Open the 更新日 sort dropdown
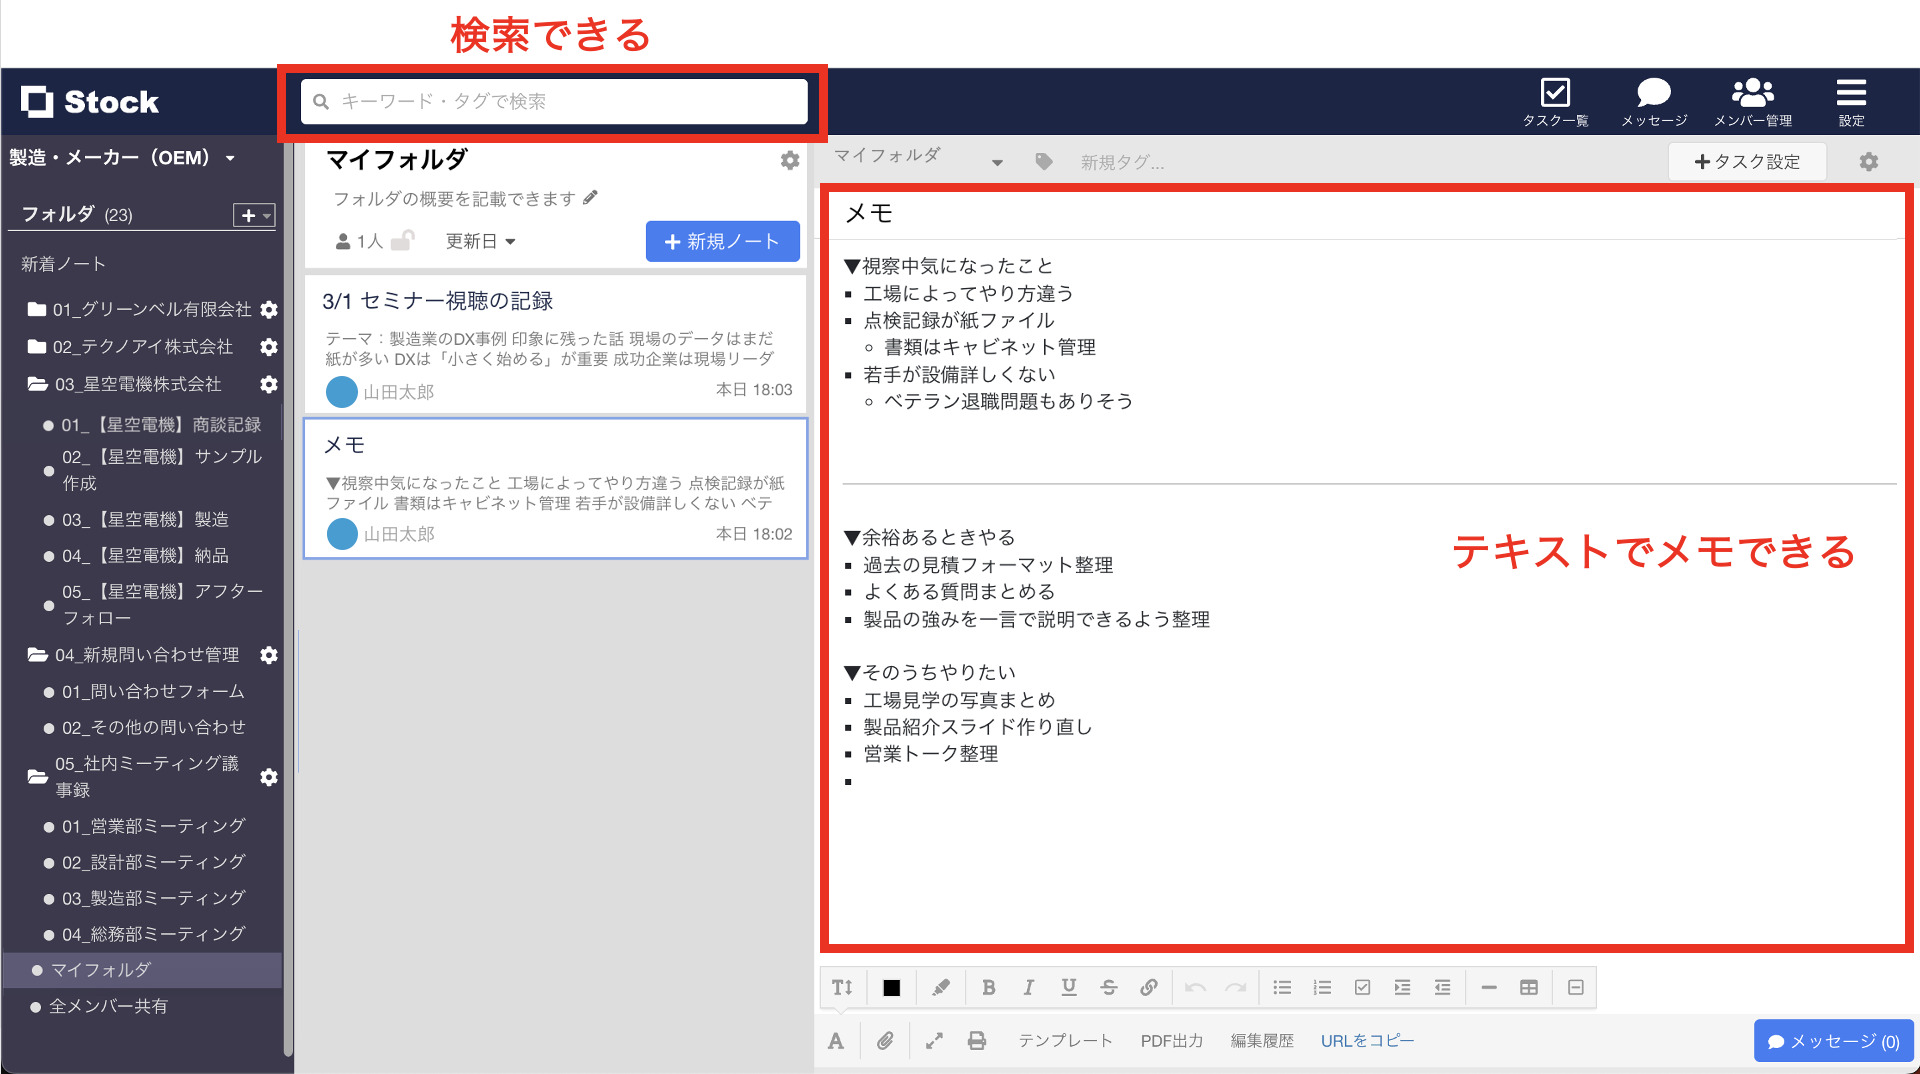 tap(481, 240)
